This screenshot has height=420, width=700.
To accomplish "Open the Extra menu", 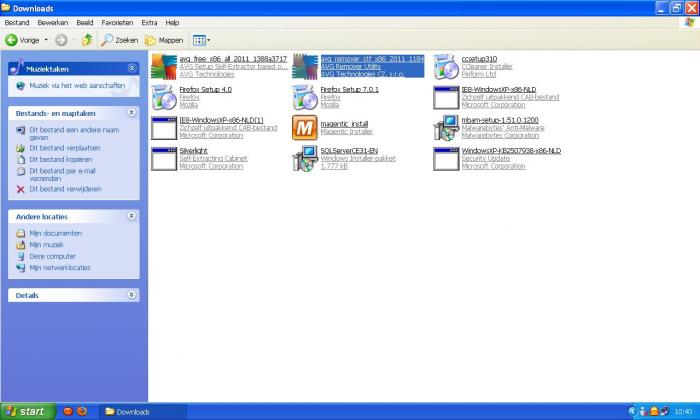I will click(149, 22).
